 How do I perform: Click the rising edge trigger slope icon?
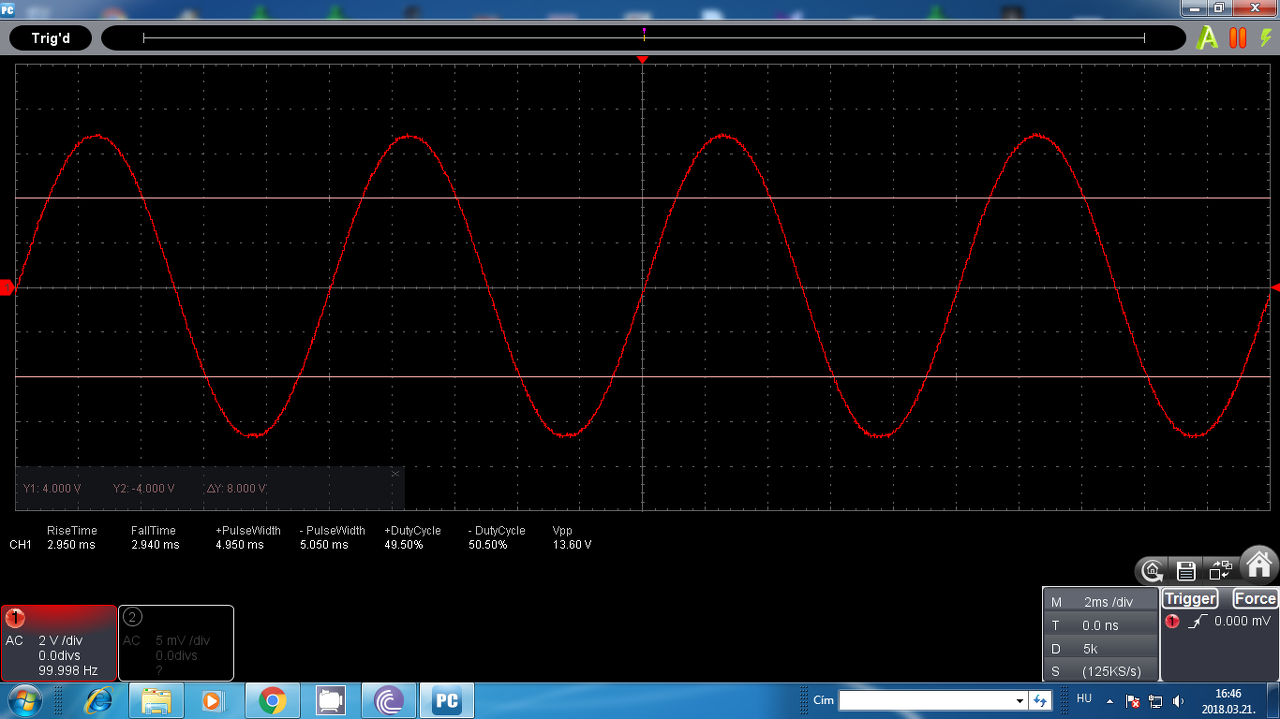1197,621
